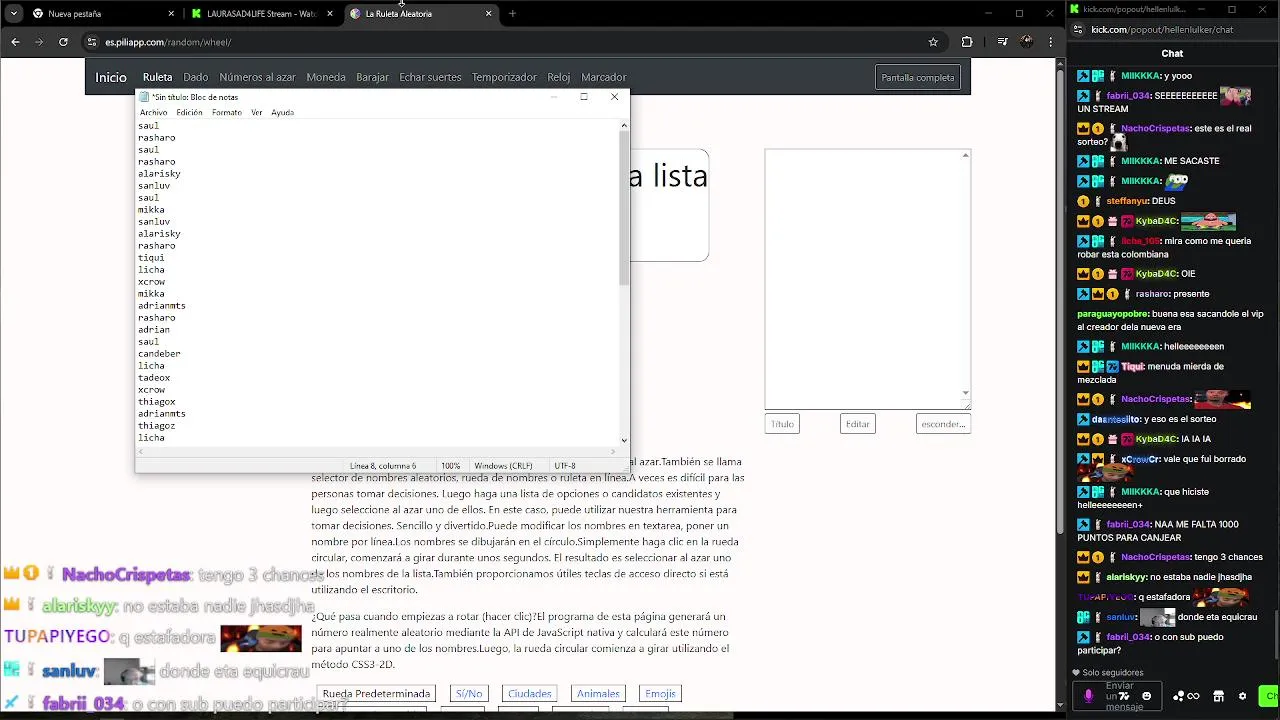This screenshot has width=1280, height=720.
Task: Open the Reloj page
Action: (559, 77)
